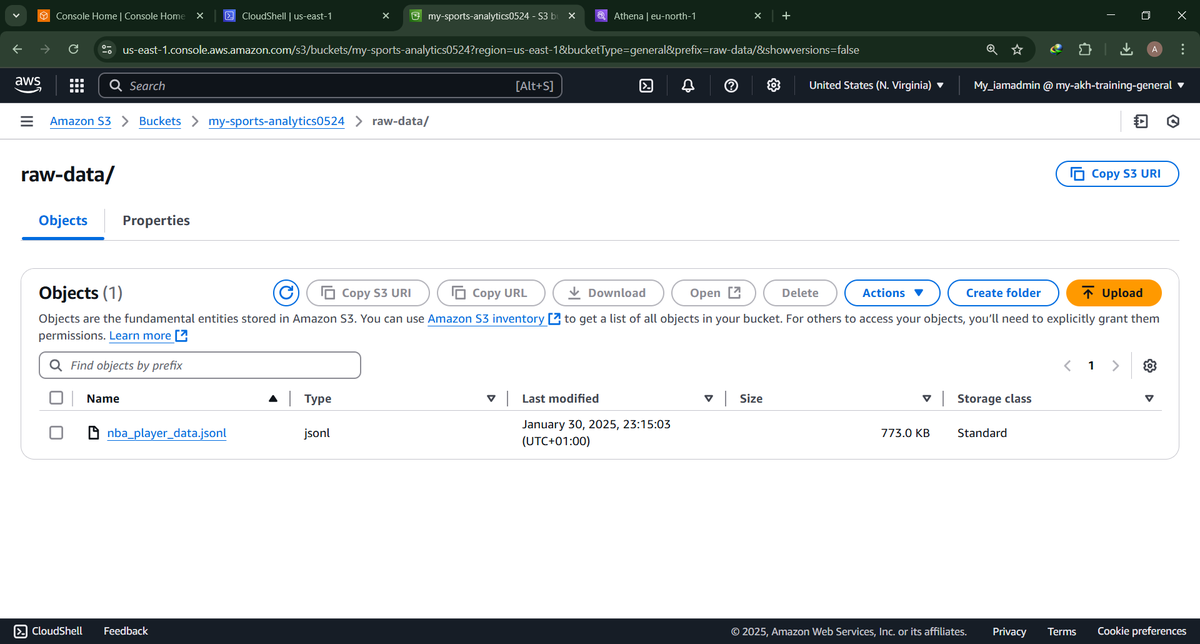Open Chrome three-dot menu
The width and height of the screenshot is (1200, 644).
coord(1183,49)
